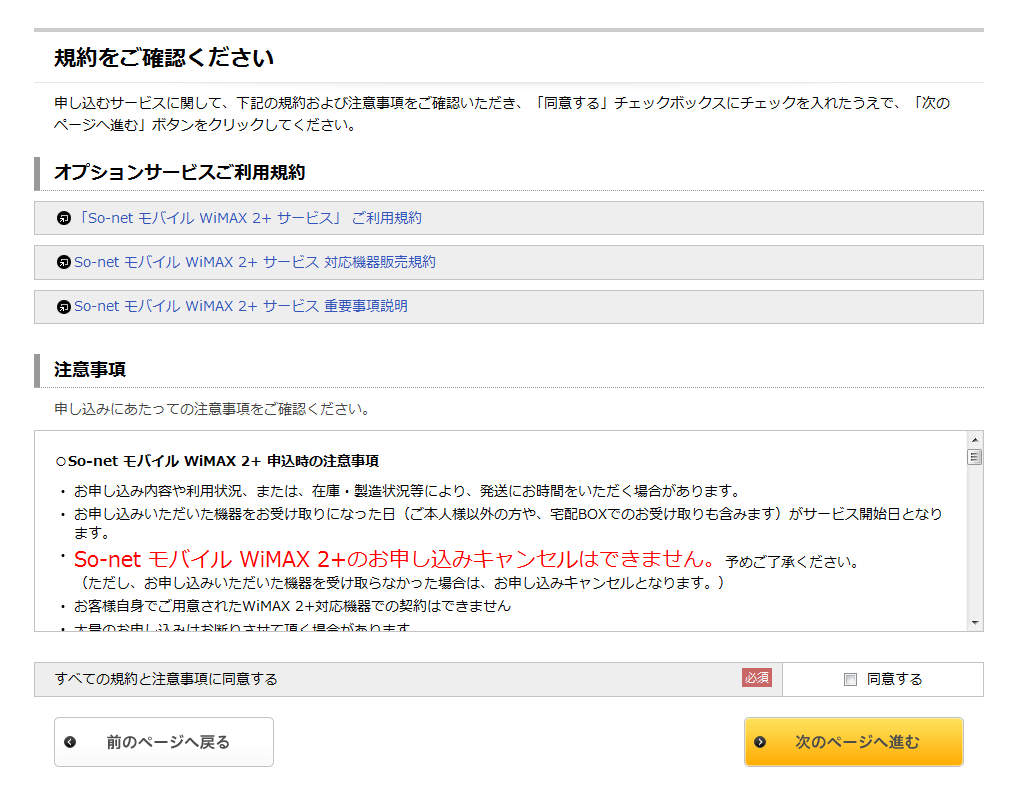Image resolution: width=1020 pixels, height=796 pixels.
Task: Open 対応機器販売規約 link
Action: coord(255,262)
